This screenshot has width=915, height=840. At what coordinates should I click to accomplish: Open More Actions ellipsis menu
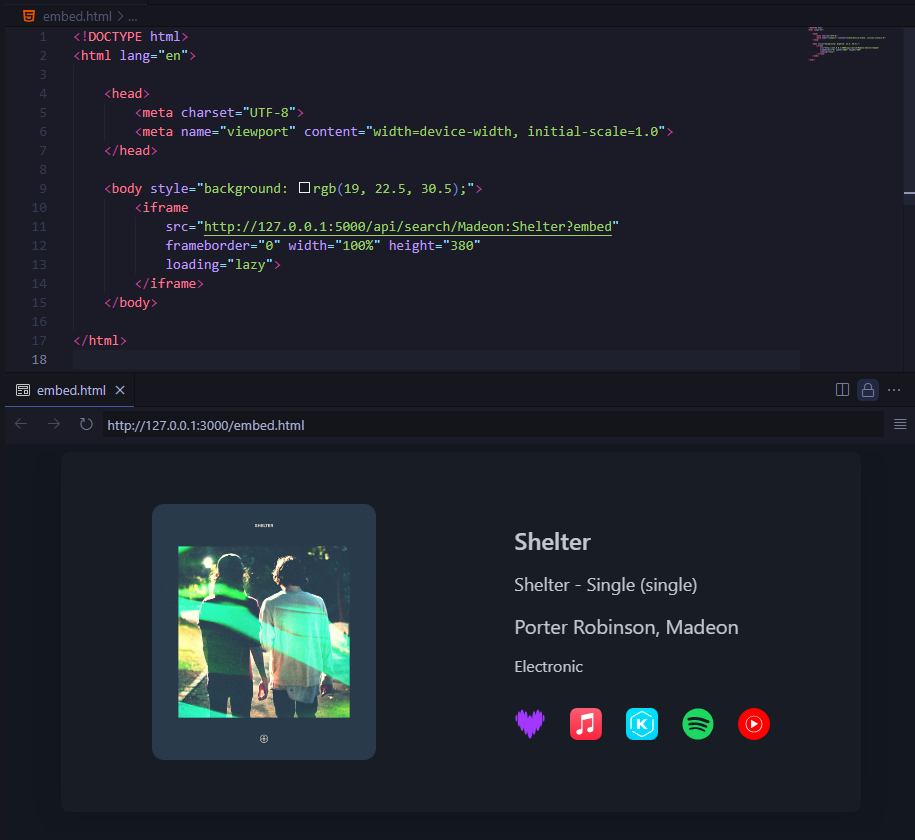click(894, 390)
